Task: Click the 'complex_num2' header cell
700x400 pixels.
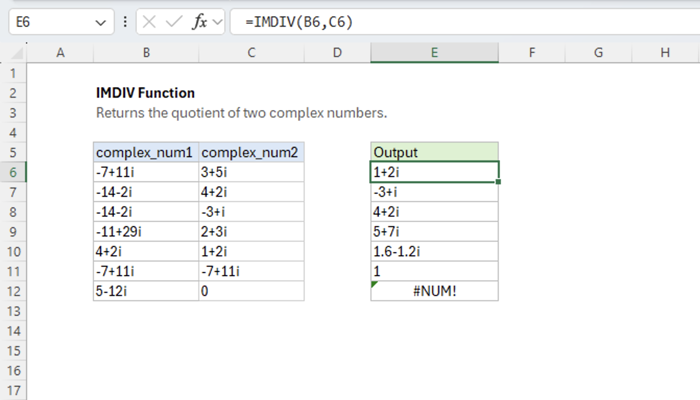Action: tap(251, 152)
